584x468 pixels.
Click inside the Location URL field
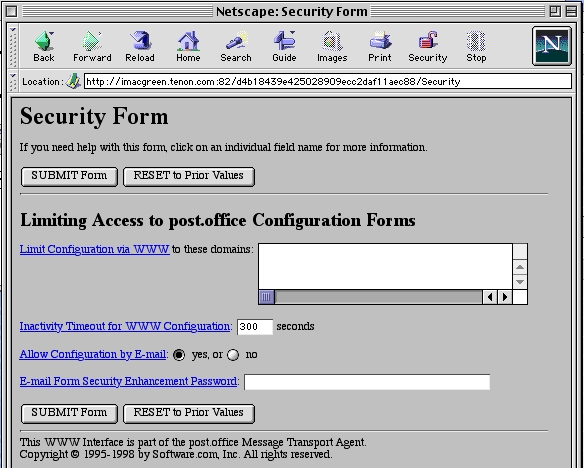[328, 81]
